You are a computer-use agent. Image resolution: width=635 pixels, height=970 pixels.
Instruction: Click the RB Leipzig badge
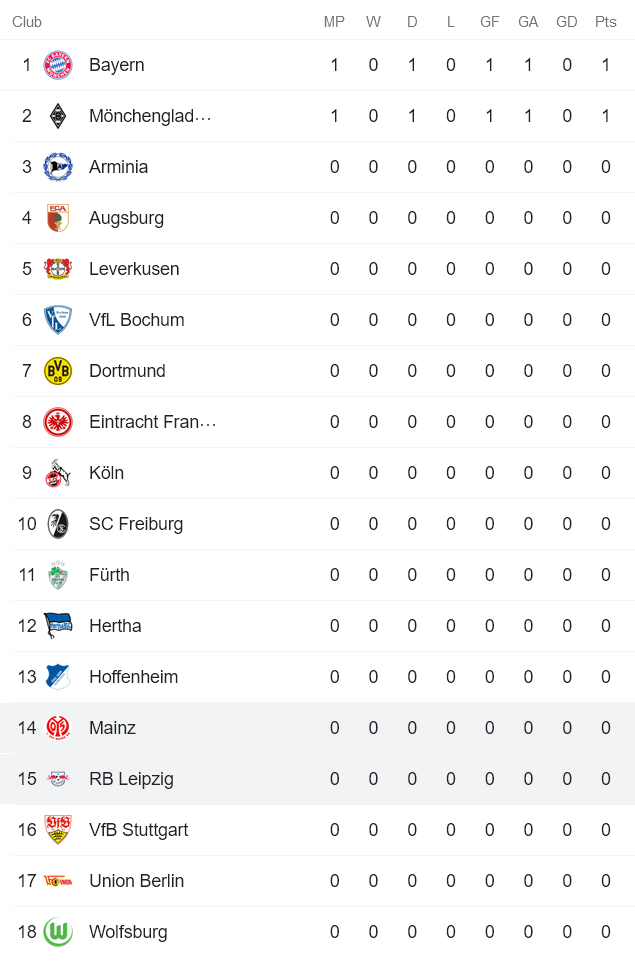(x=58, y=779)
